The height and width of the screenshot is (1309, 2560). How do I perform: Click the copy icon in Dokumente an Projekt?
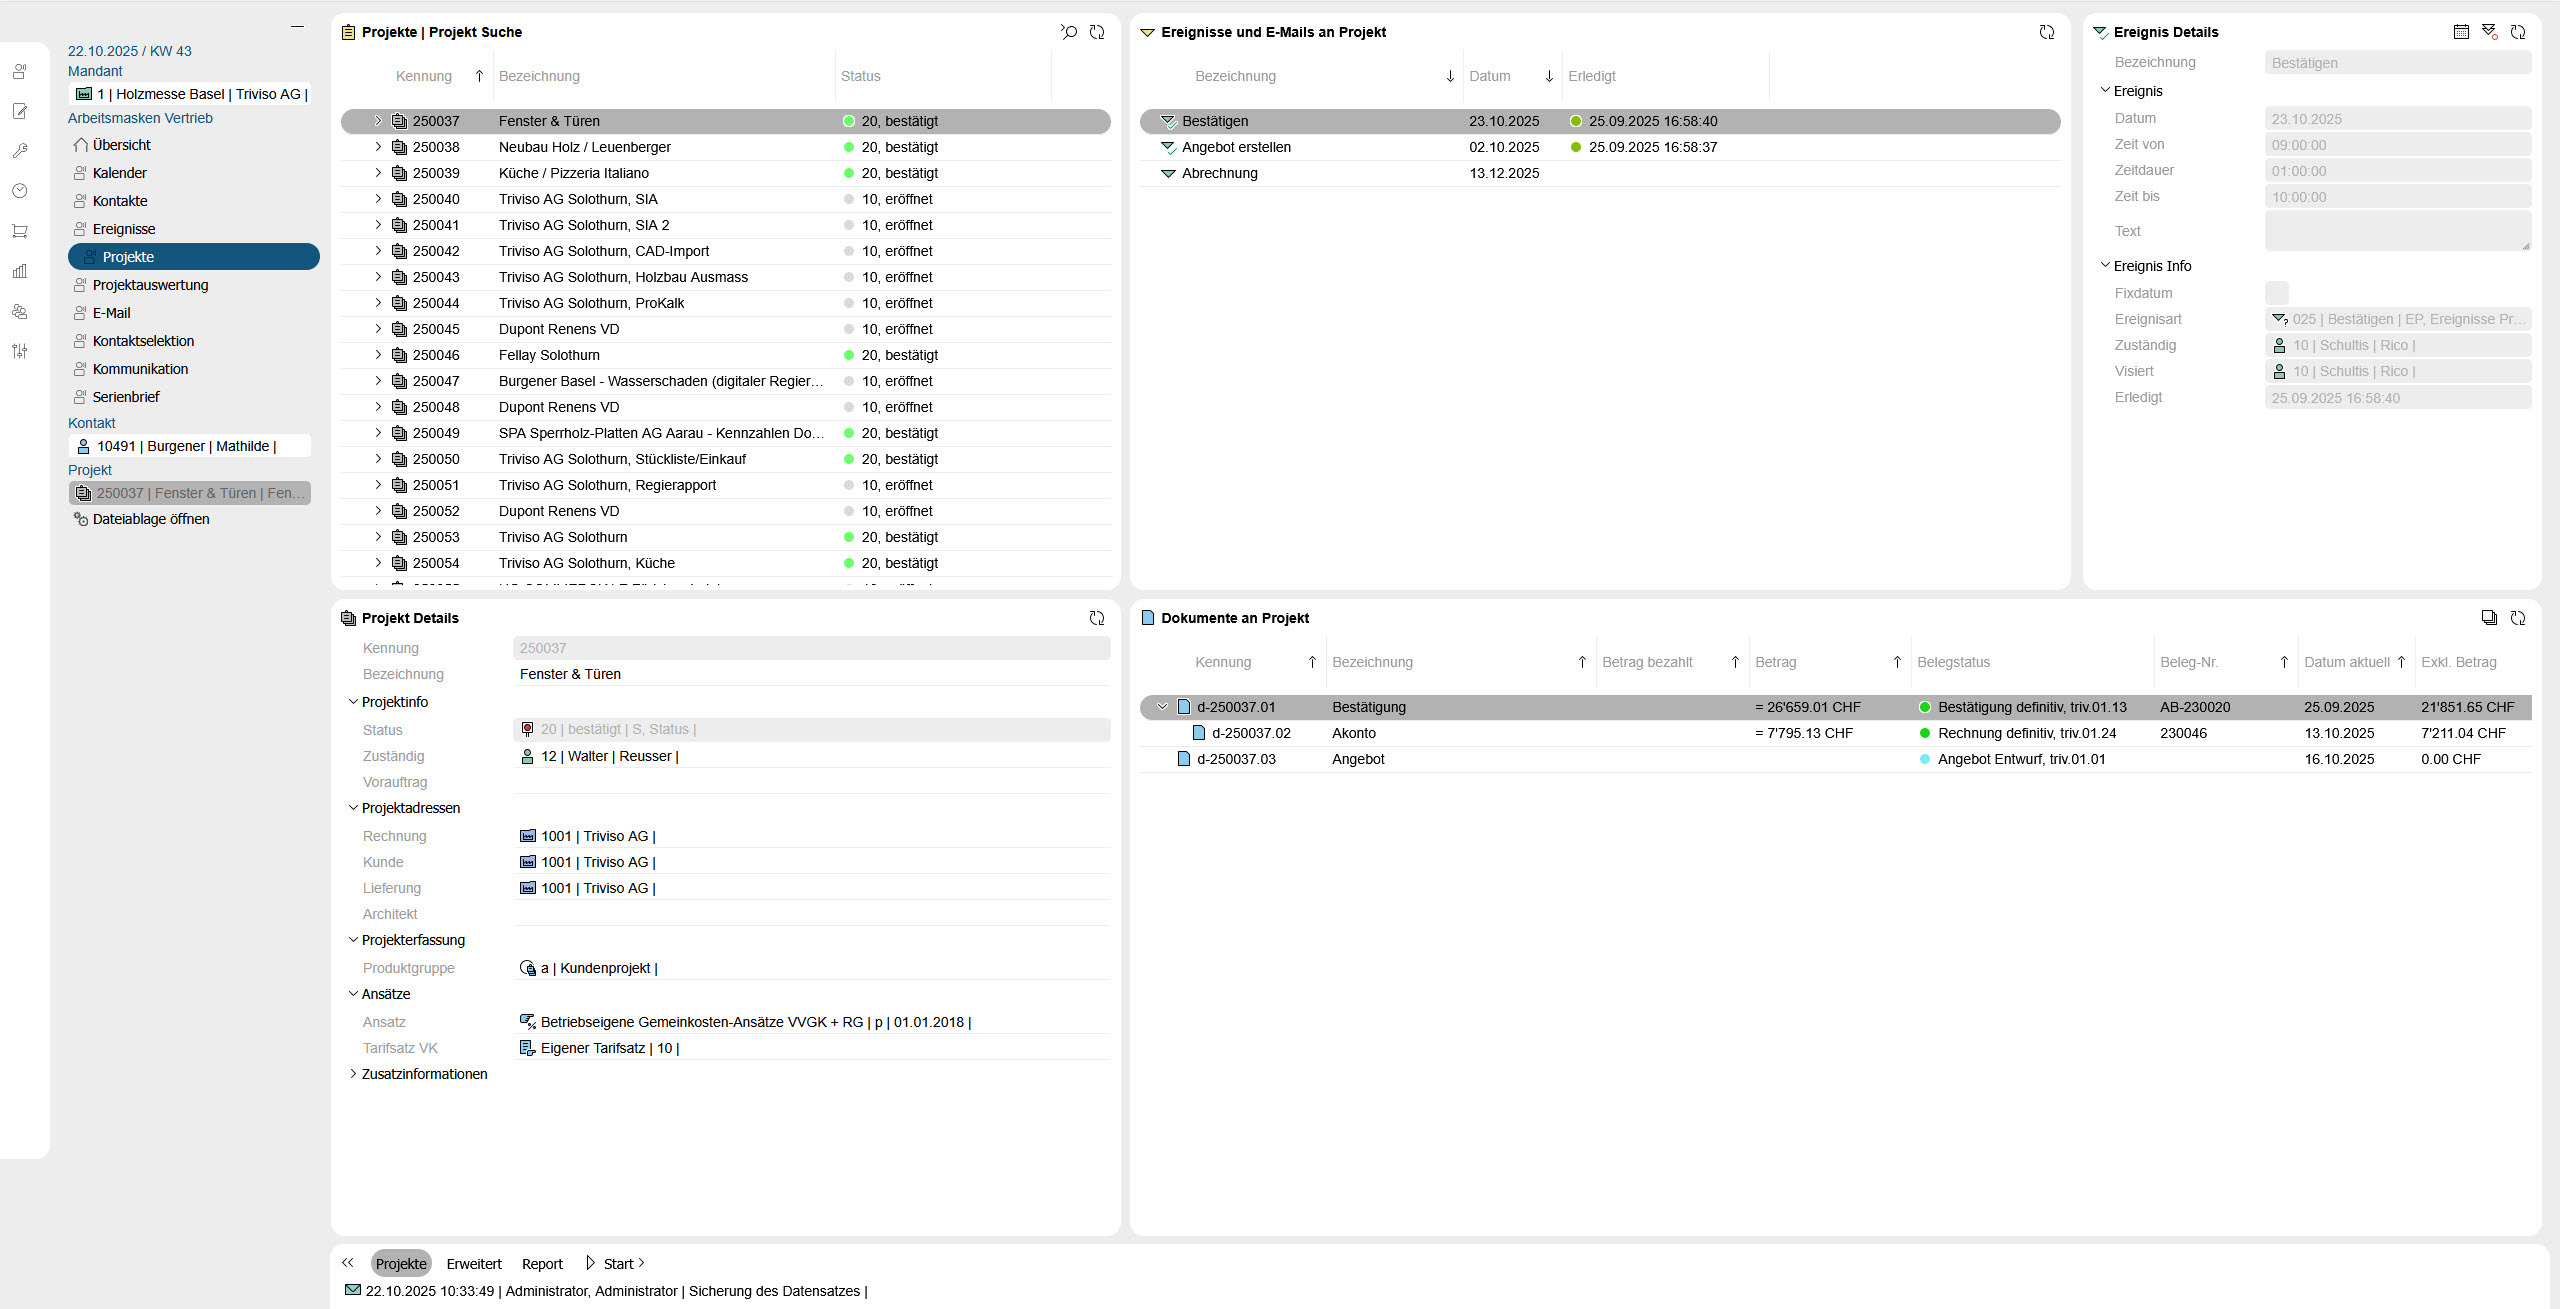2489,618
